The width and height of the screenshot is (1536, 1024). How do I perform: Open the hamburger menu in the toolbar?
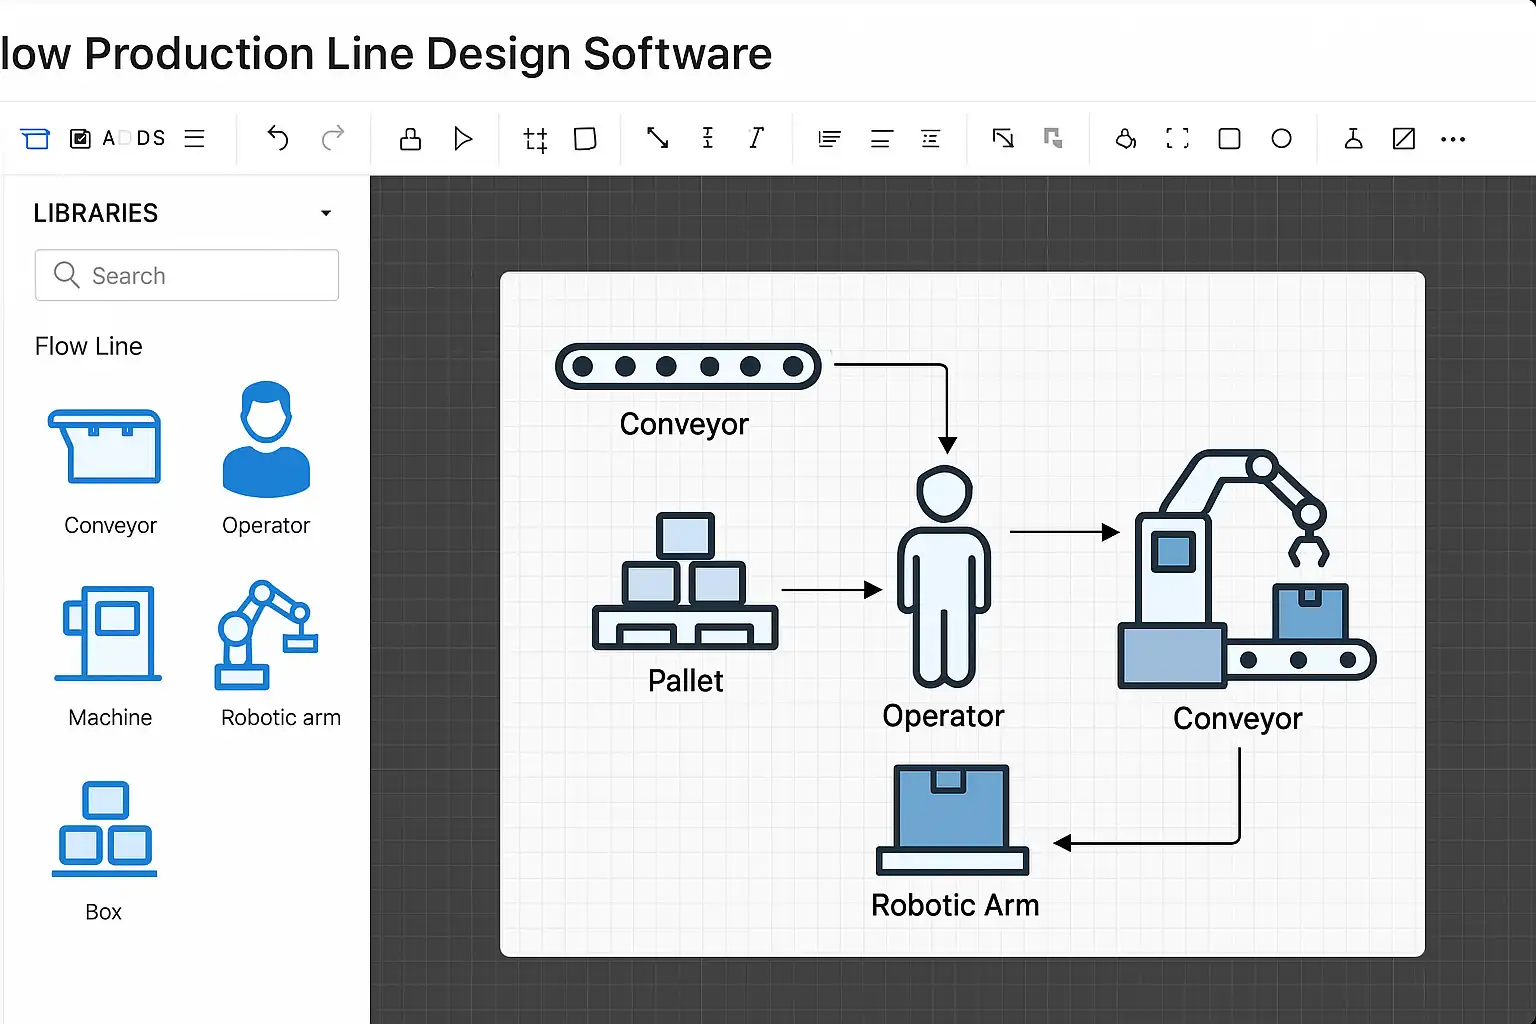pos(195,139)
